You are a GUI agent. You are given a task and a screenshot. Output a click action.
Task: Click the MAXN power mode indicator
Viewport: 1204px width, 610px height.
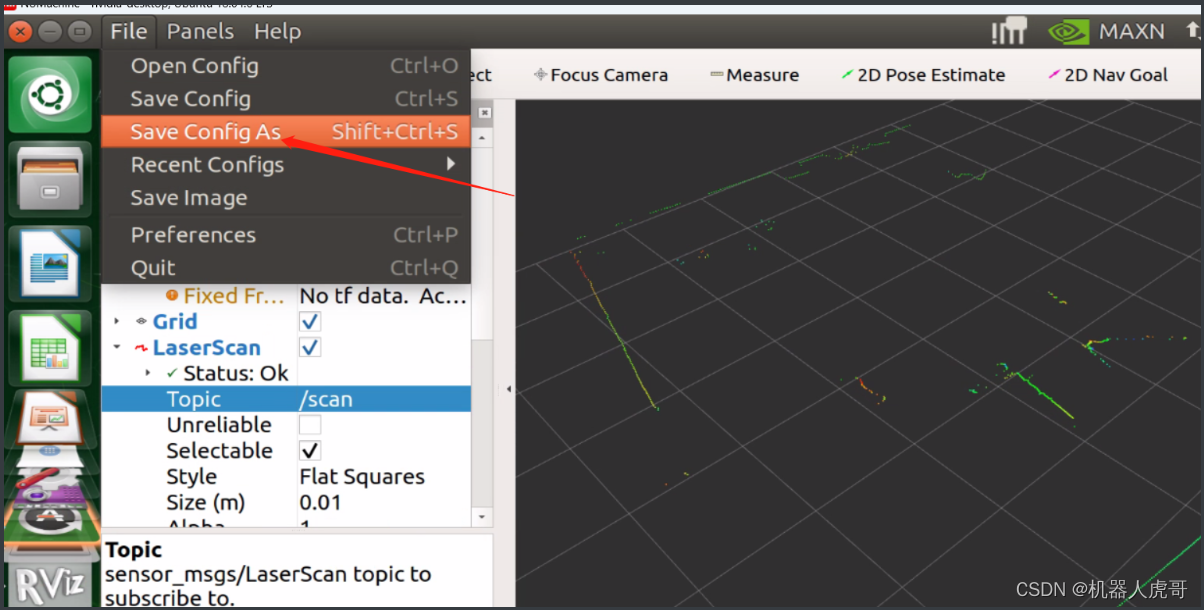[1132, 32]
